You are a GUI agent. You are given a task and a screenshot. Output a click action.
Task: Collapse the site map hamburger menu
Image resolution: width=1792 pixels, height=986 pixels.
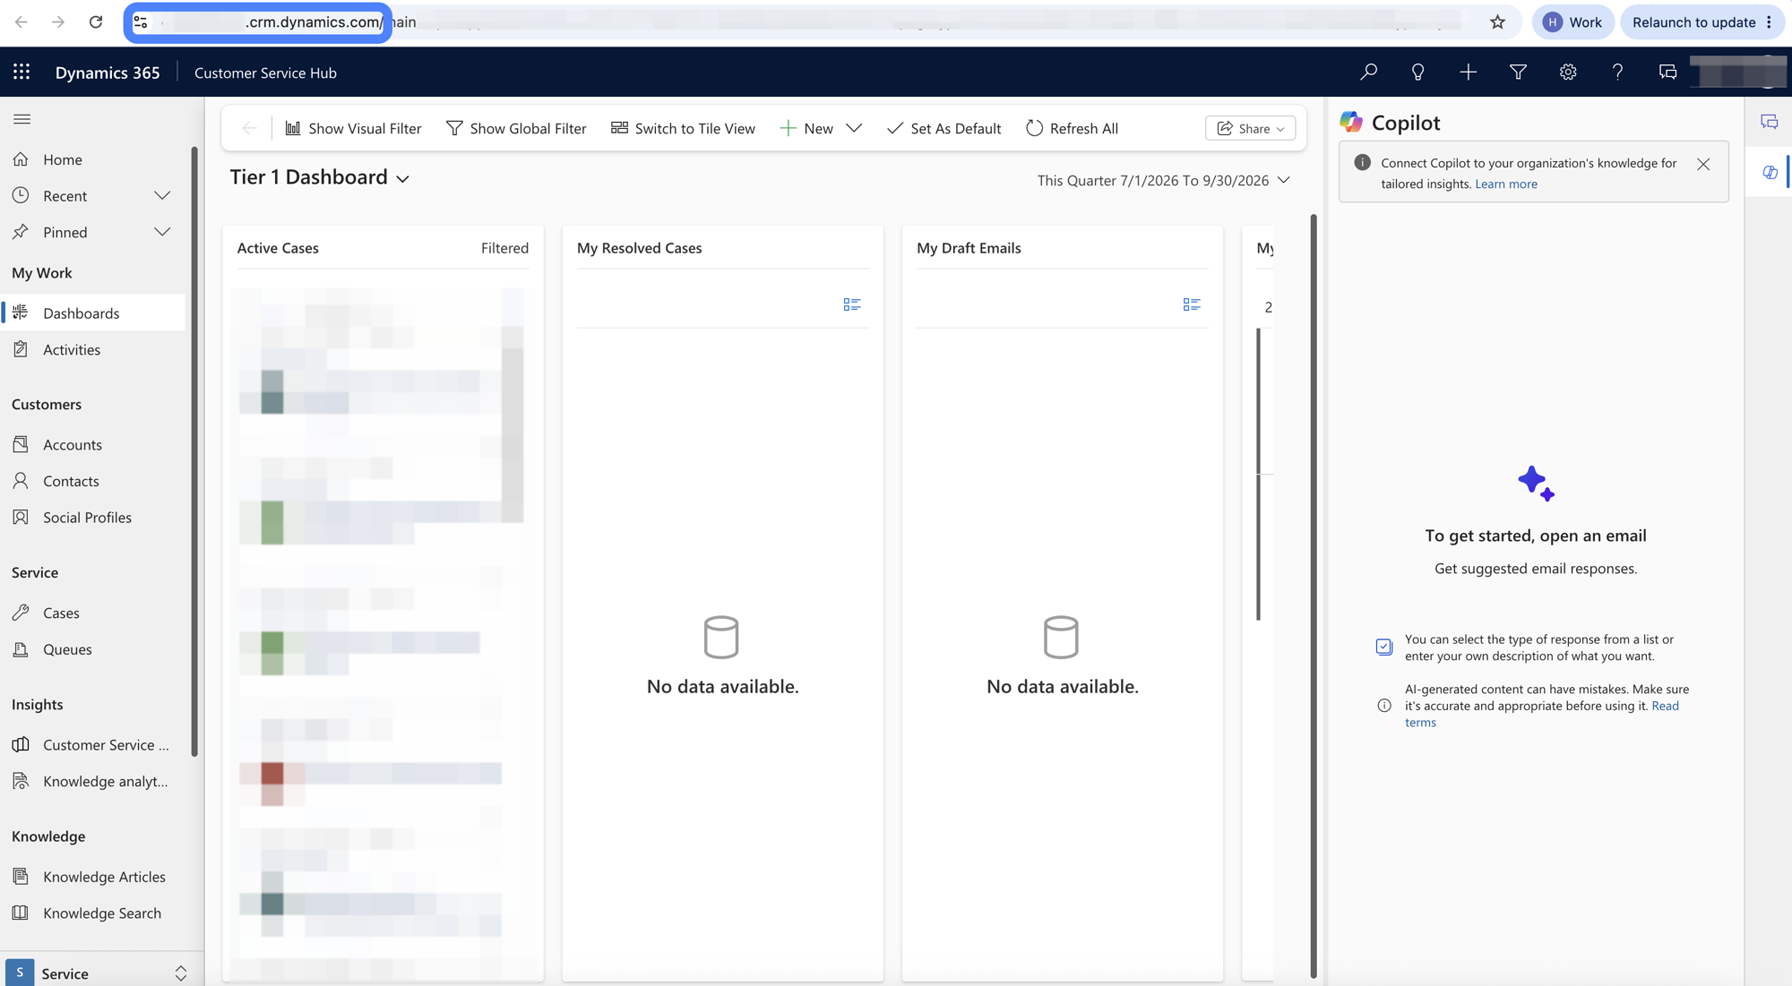(x=22, y=119)
